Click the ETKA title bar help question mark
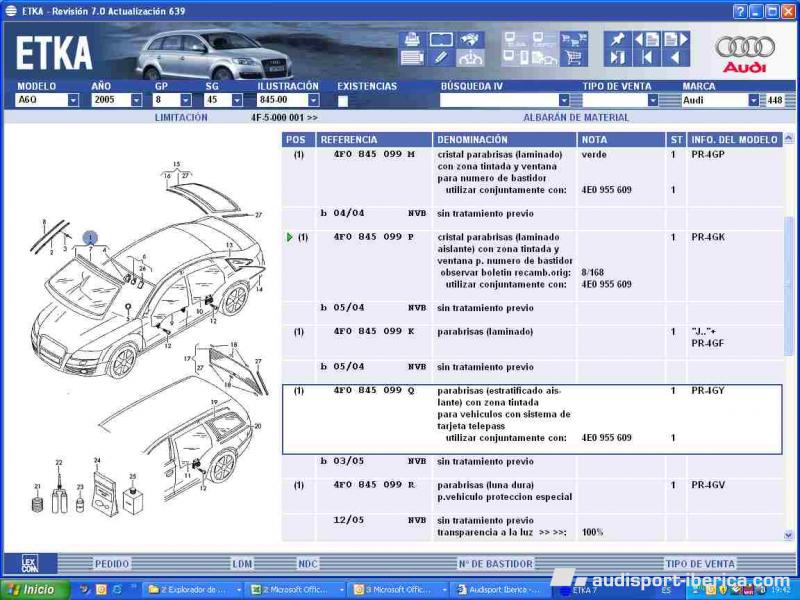800x600 pixels. click(740, 11)
